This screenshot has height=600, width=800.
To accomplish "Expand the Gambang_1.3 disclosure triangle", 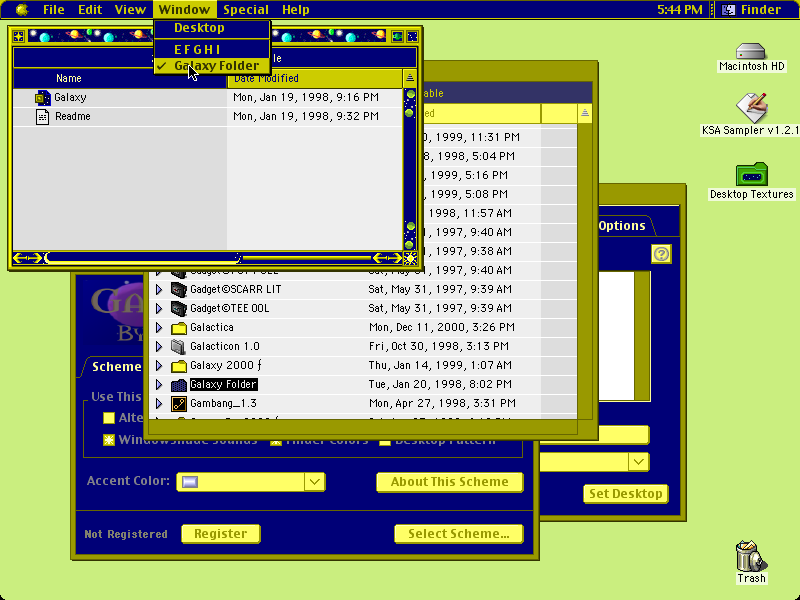I will pyautogui.click(x=159, y=404).
